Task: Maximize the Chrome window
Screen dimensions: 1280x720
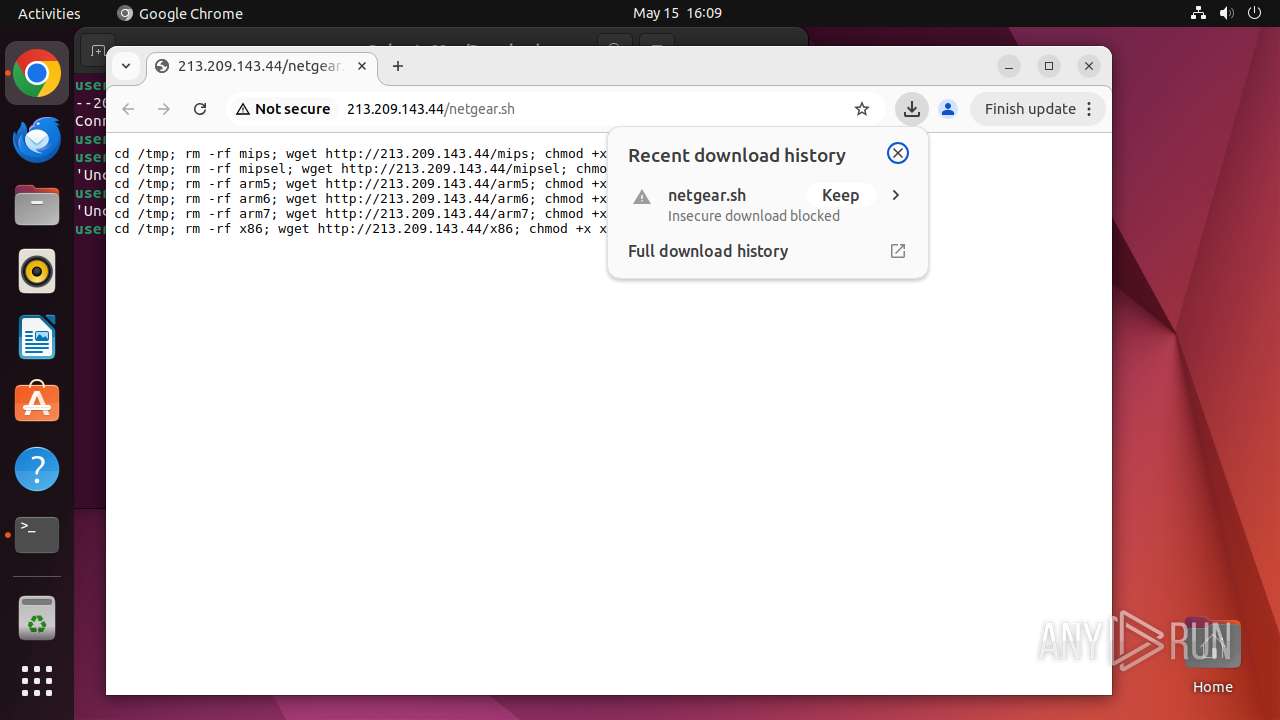Action: click(x=1049, y=66)
